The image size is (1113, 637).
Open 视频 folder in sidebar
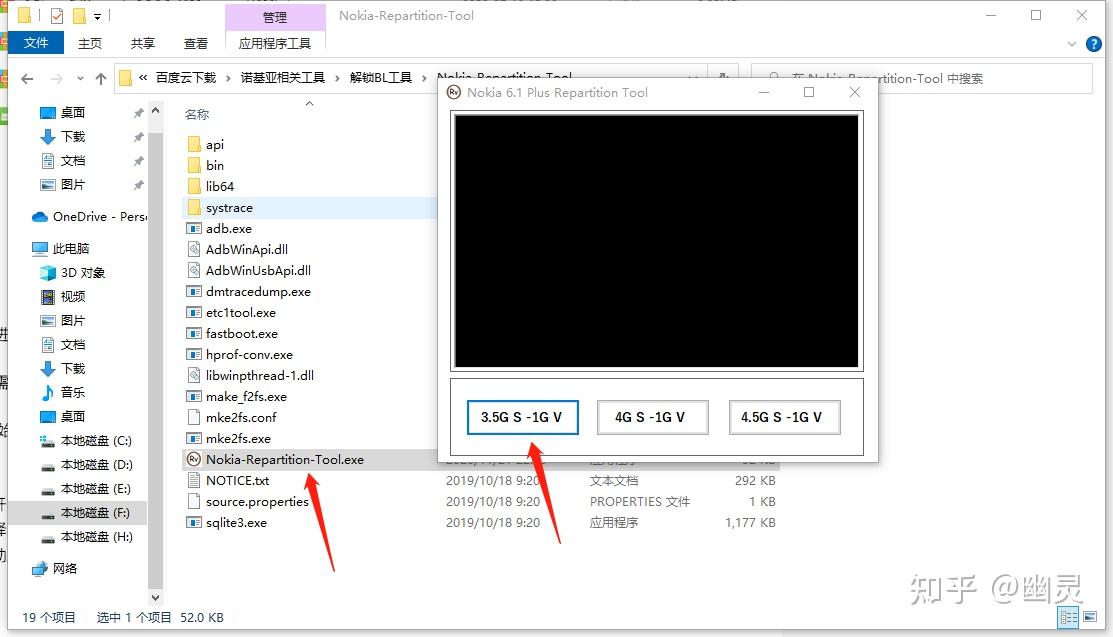click(63, 297)
